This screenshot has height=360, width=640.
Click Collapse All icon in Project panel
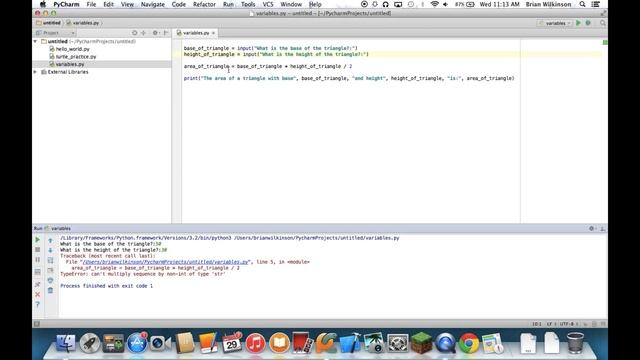143,33
